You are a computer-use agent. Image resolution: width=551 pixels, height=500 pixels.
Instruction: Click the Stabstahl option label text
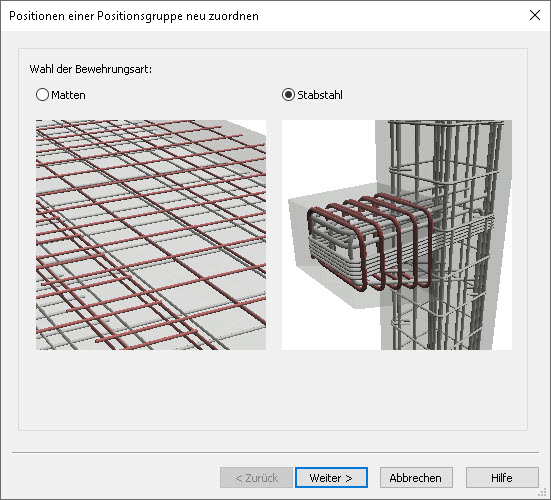click(320, 95)
